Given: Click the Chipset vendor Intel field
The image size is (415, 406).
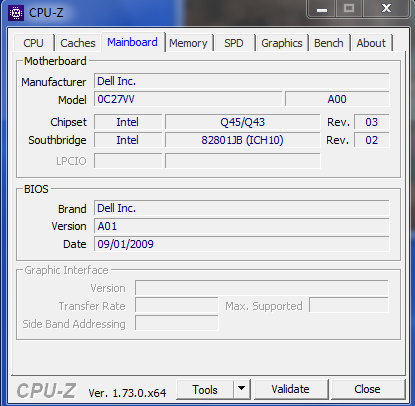Looking at the screenshot, I should pyautogui.click(x=128, y=122).
